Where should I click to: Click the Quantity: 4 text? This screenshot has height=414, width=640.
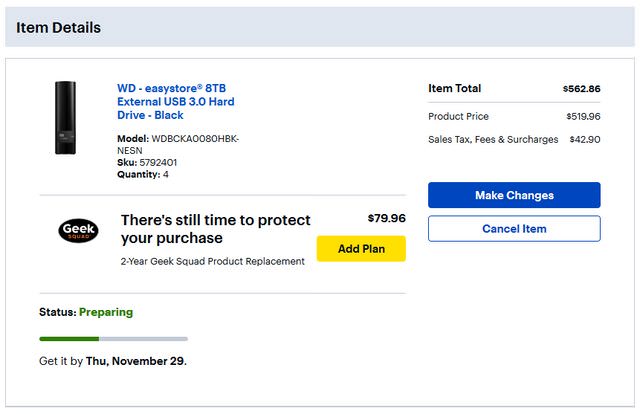pos(143,174)
